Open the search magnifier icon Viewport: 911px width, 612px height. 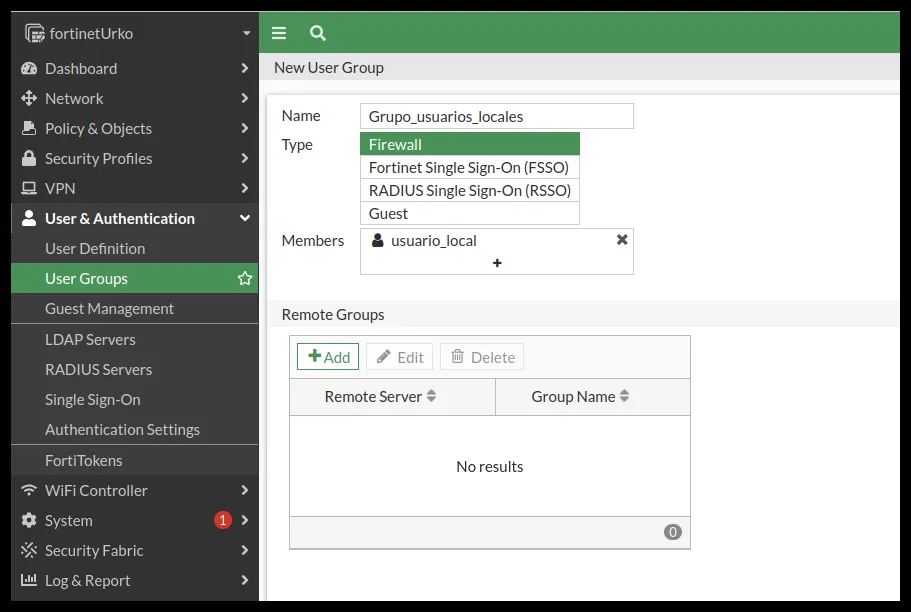(317, 33)
